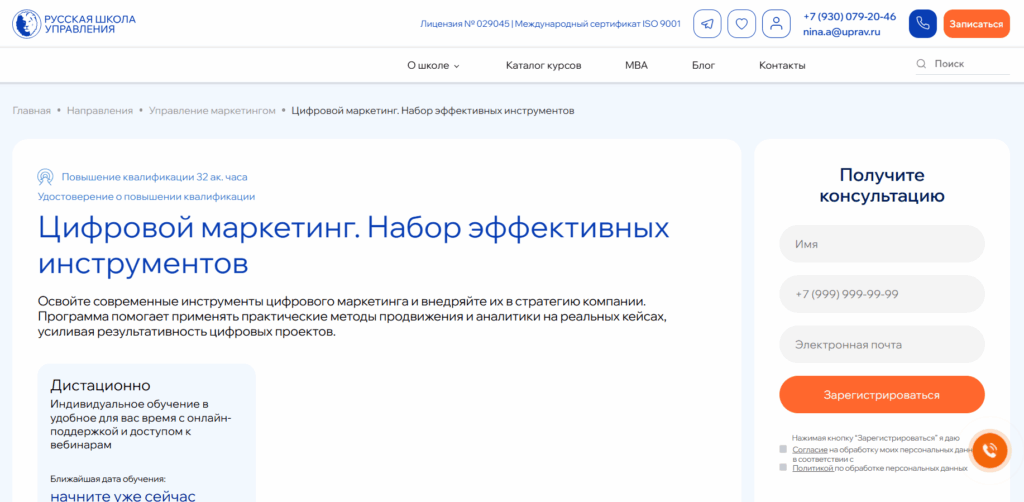Click the Дистанционно card heading

(x=101, y=385)
